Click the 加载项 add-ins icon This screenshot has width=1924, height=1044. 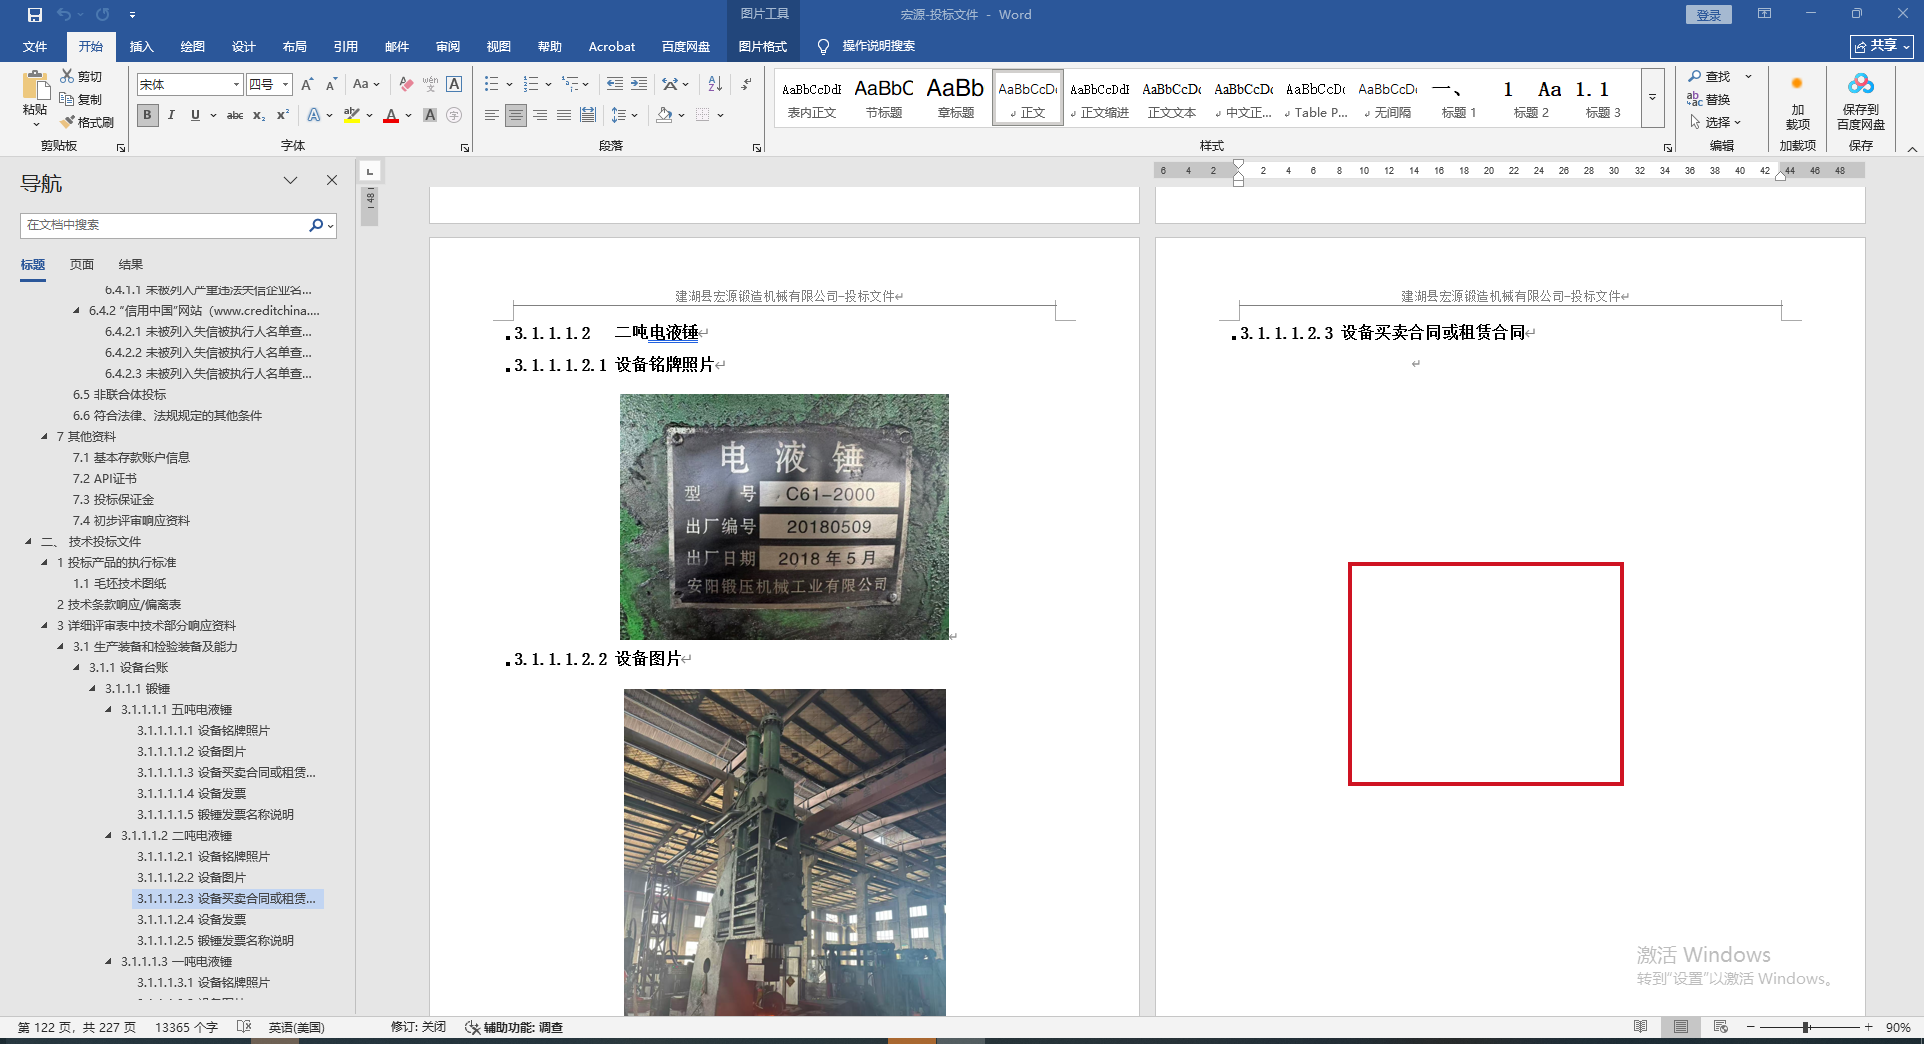1797,100
